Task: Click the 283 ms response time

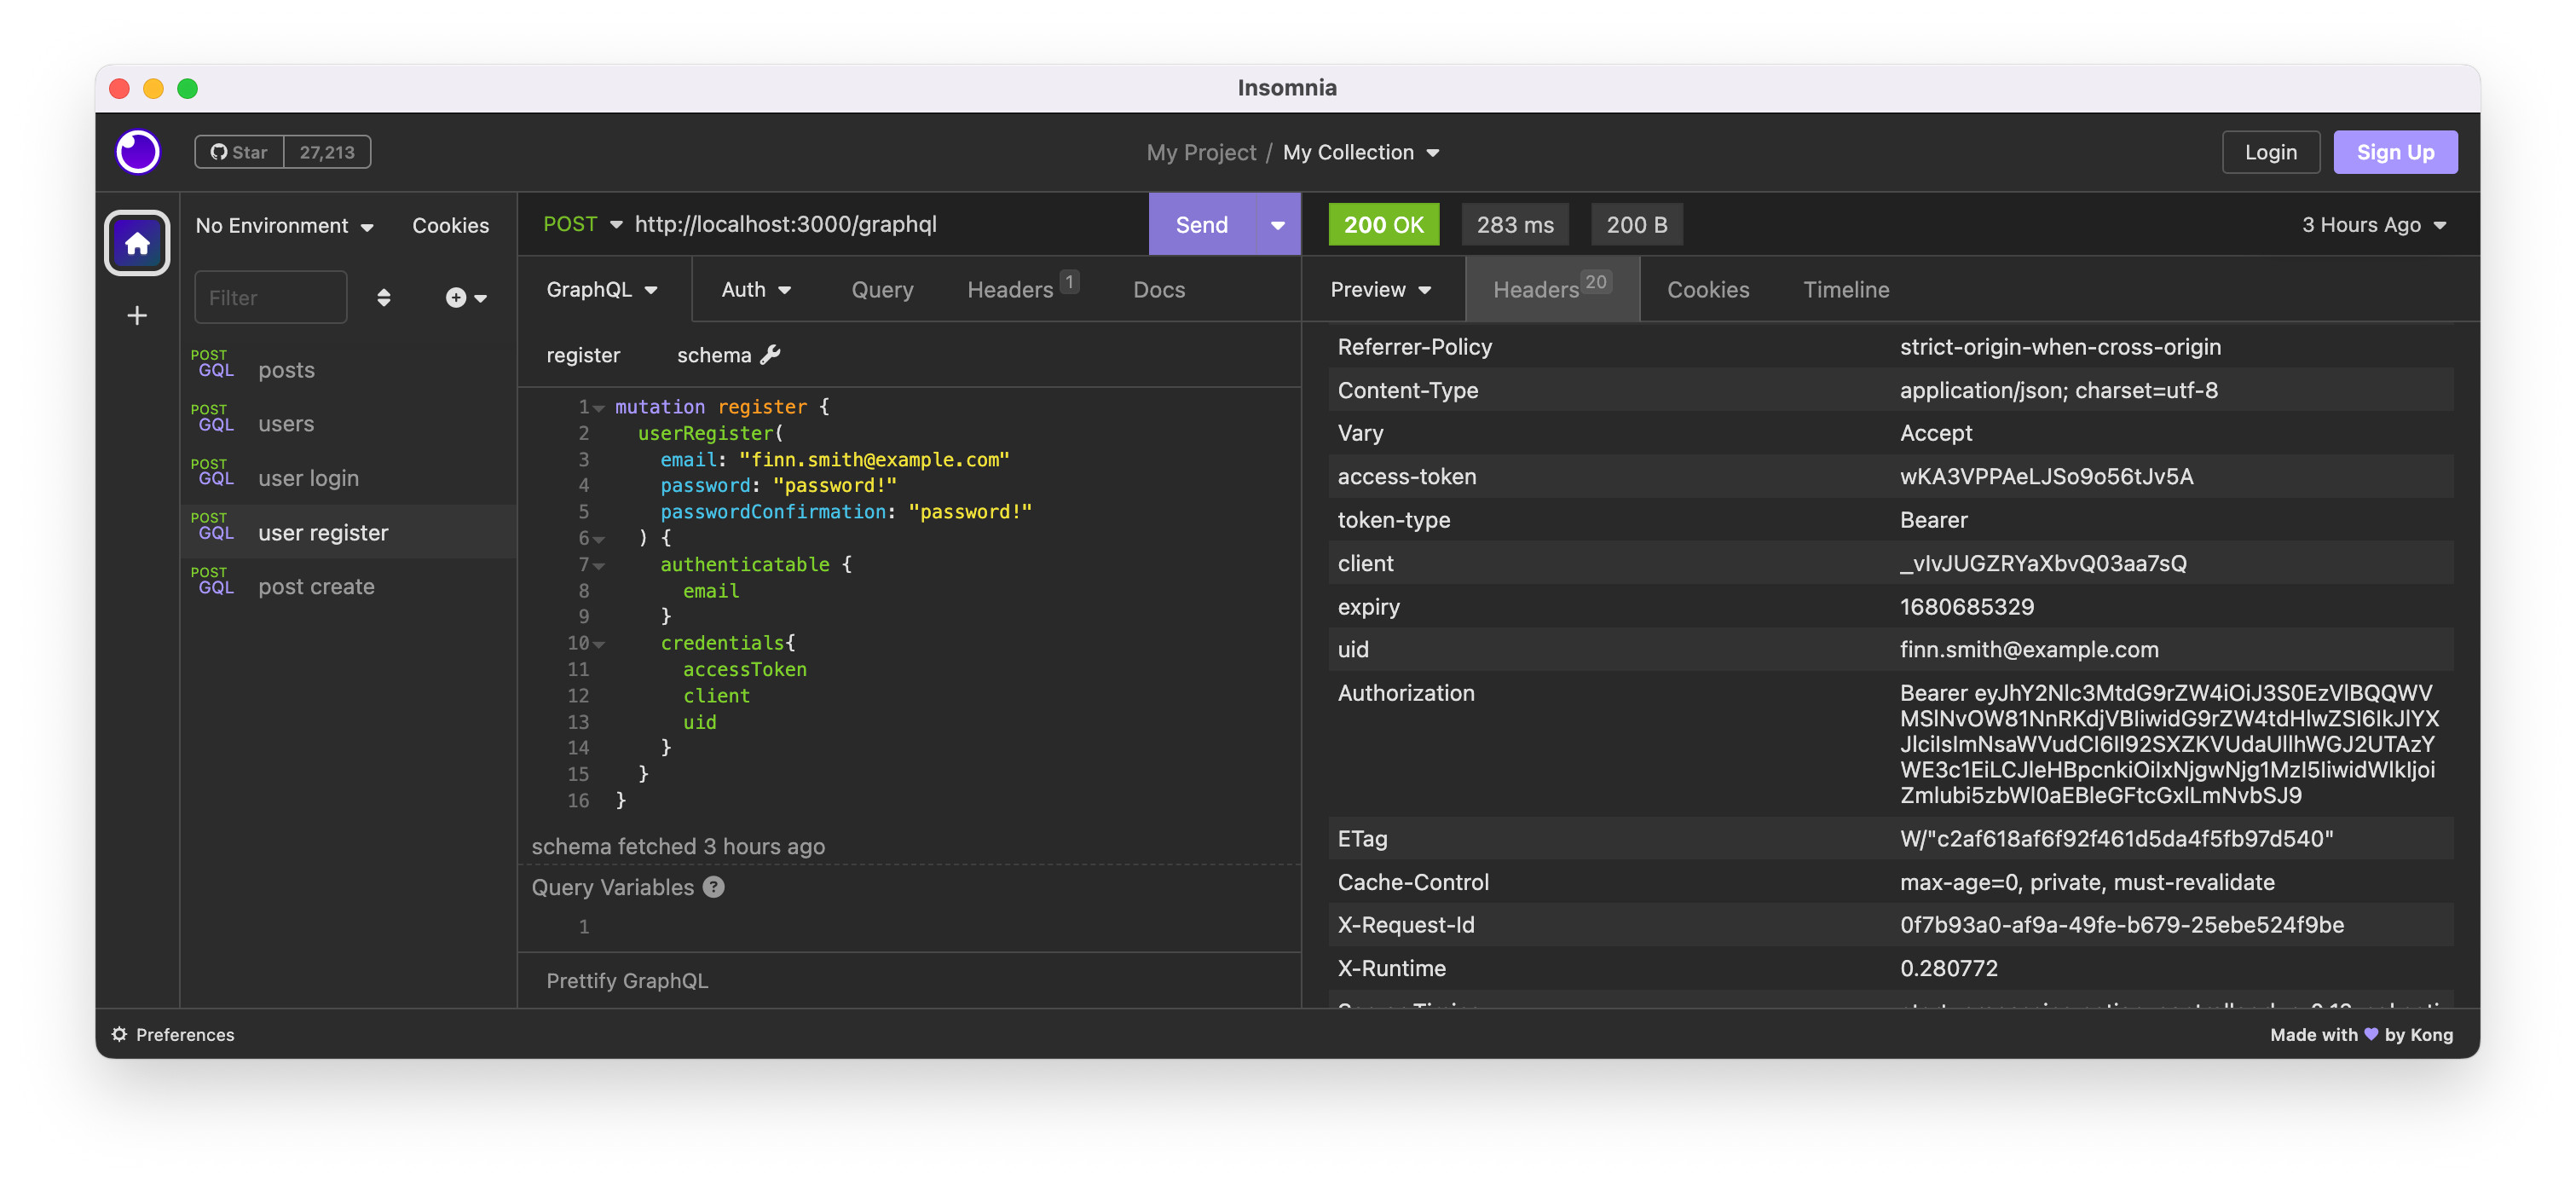Action: [x=1514, y=224]
